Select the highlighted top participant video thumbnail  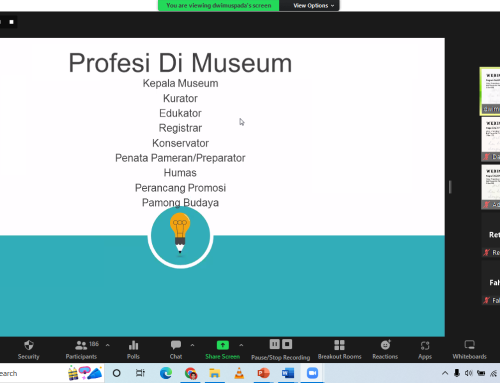pos(490,91)
